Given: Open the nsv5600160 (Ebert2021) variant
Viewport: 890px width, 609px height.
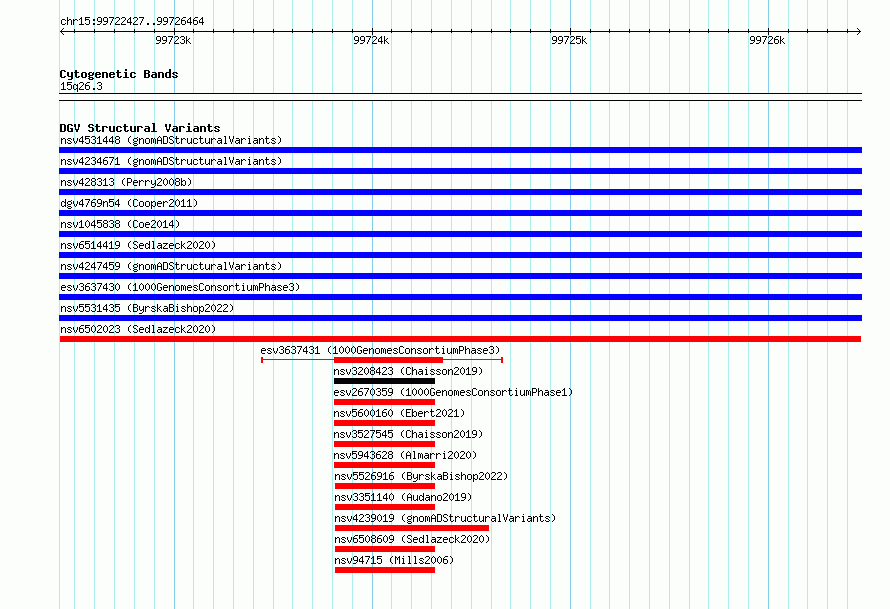Looking at the screenshot, I should pyautogui.click(x=399, y=413).
